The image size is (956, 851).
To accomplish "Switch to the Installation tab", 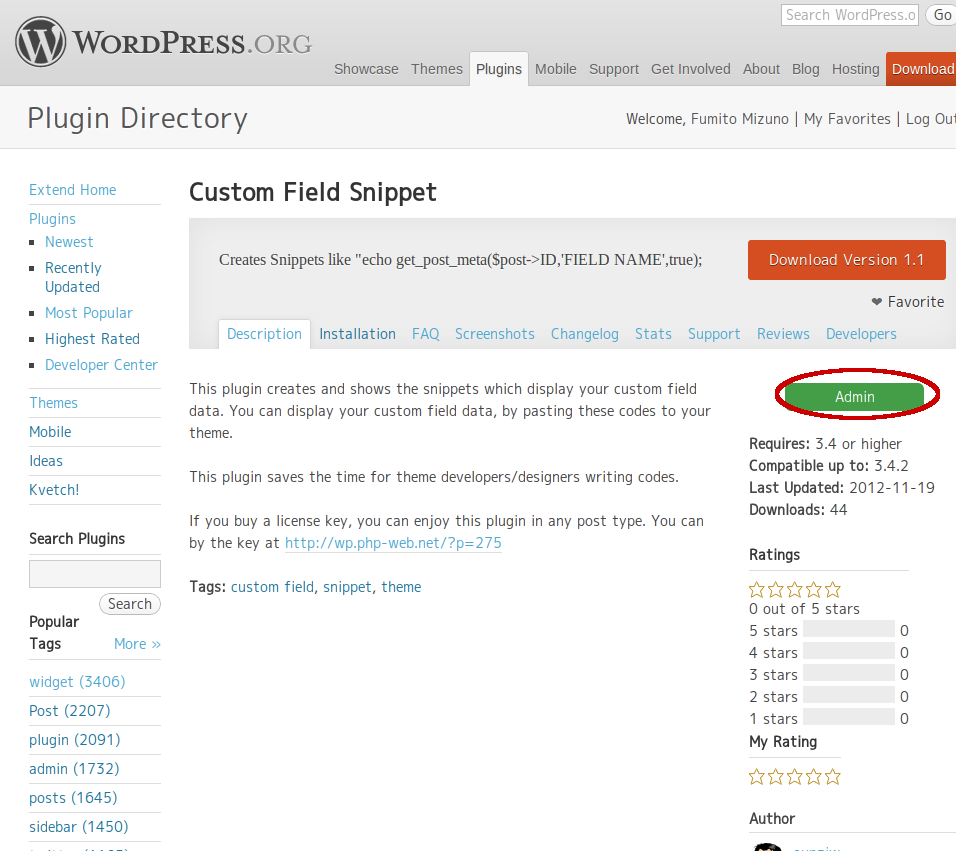I will point(357,334).
